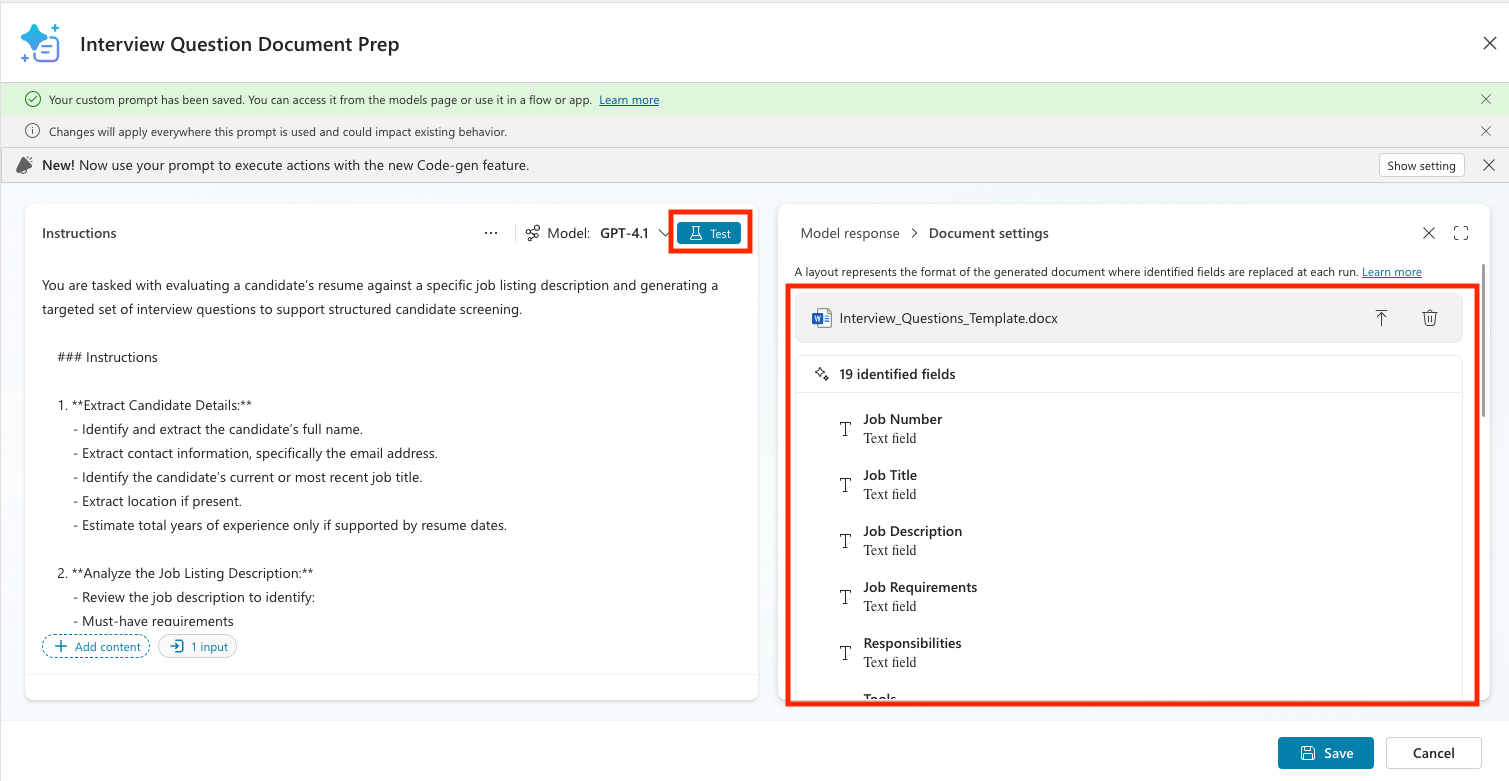
Task: Open the Model GPT-4.1 dropdown
Action: coord(610,233)
